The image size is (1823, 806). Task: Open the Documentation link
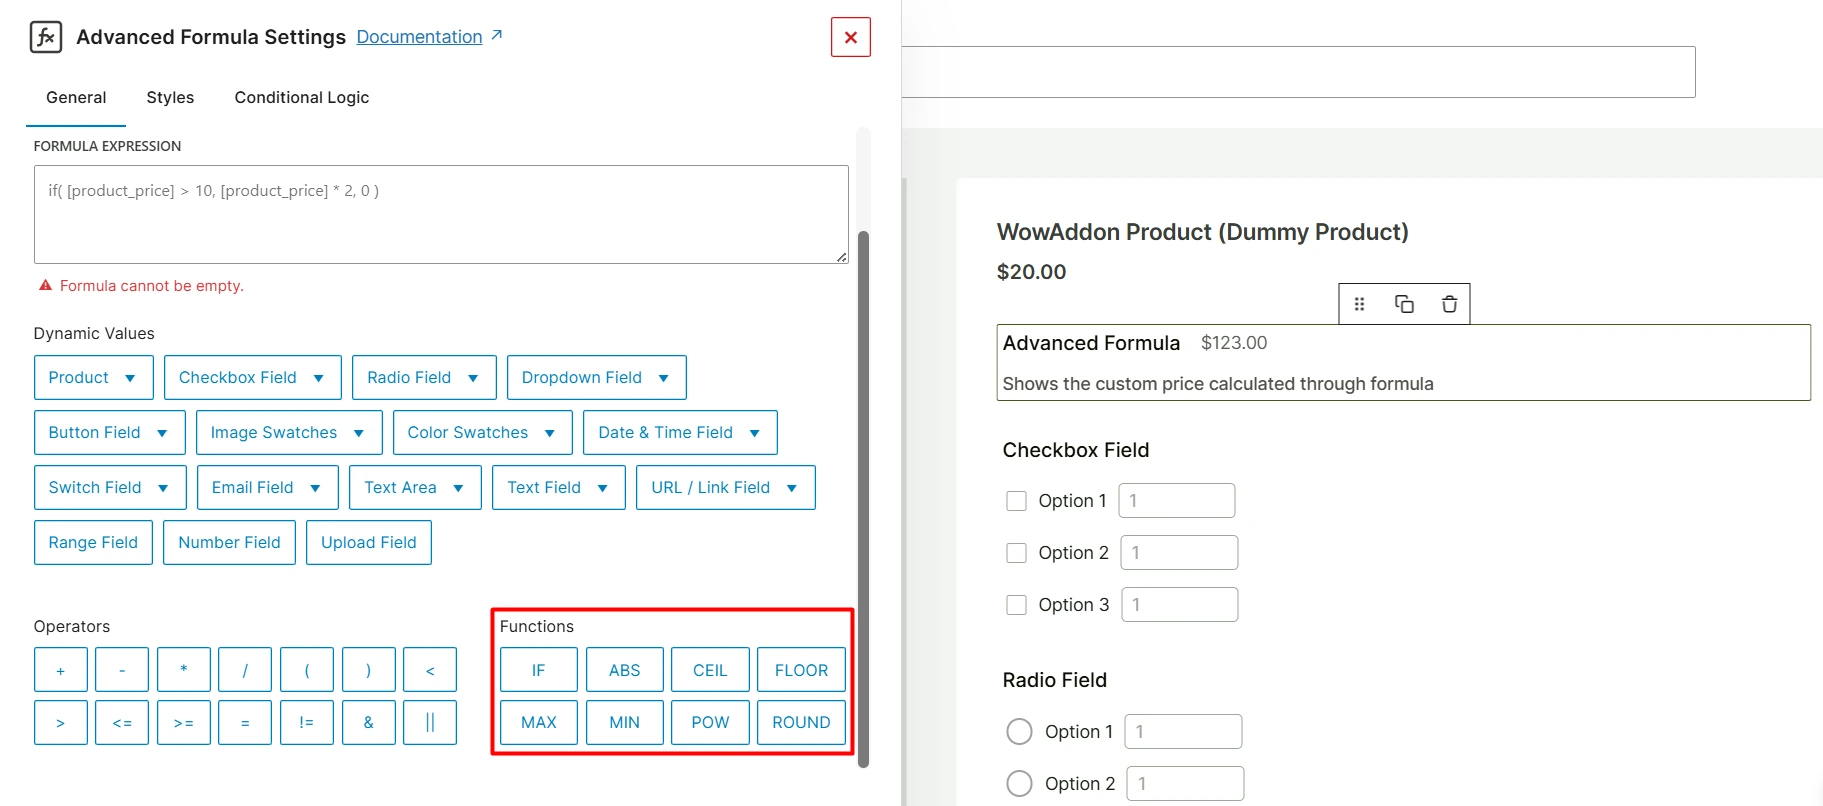click(x=419, y=37)
